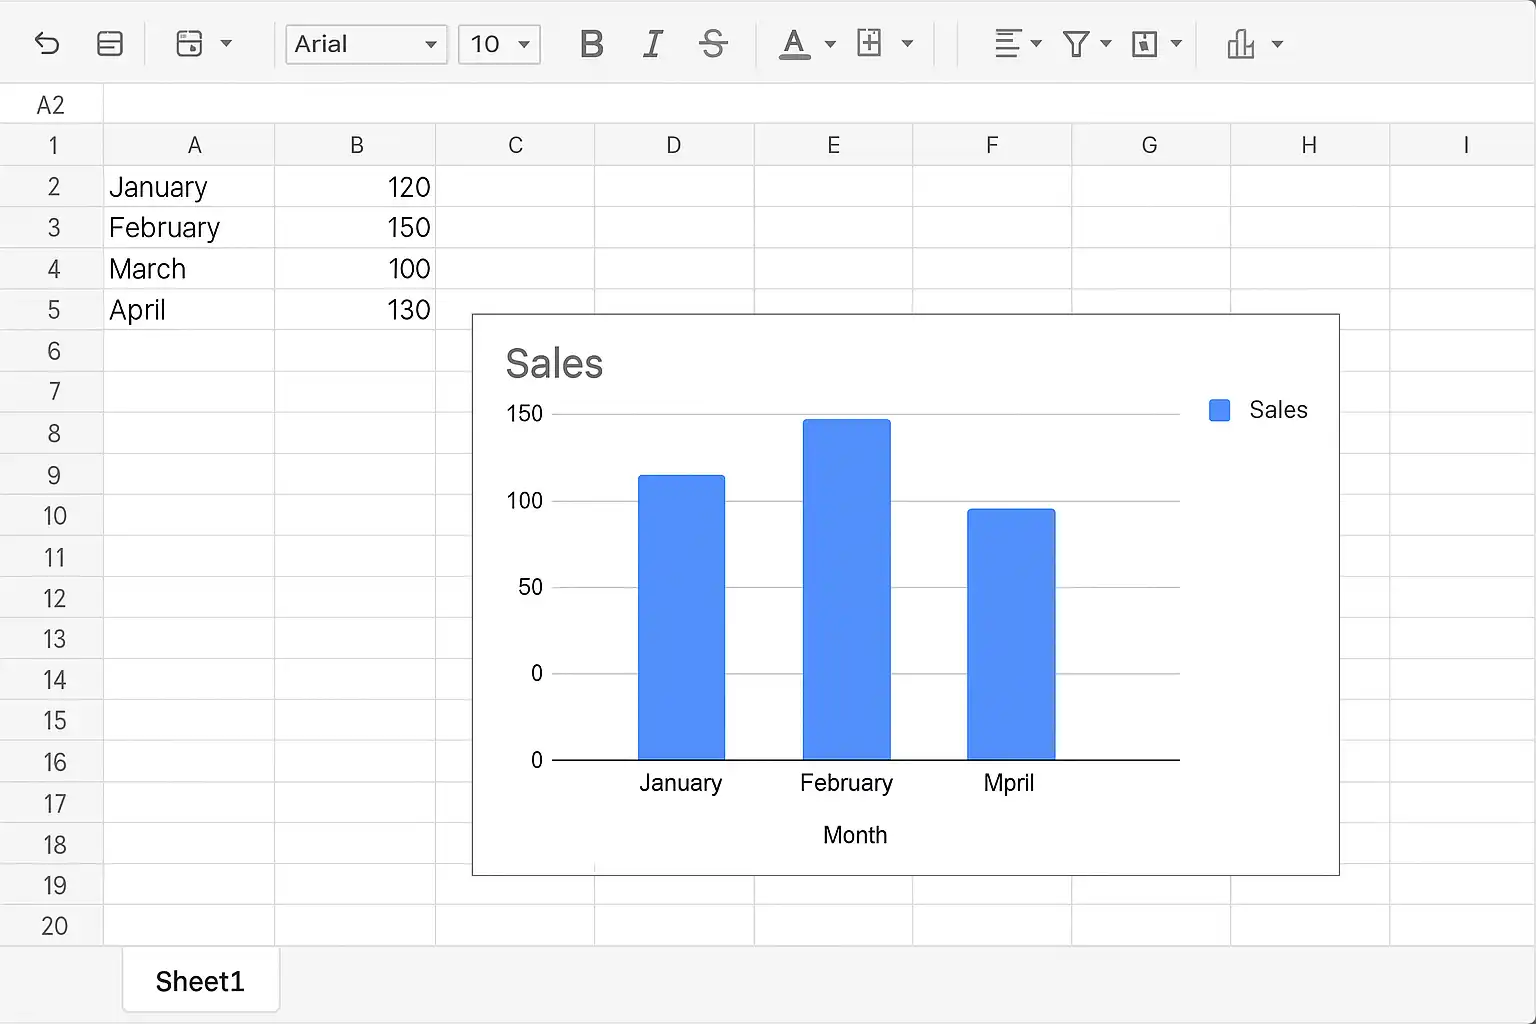Click the January bar in the chart
Image resolution: width=1536 pixels, height=1024 pixels.
point(681,617)
